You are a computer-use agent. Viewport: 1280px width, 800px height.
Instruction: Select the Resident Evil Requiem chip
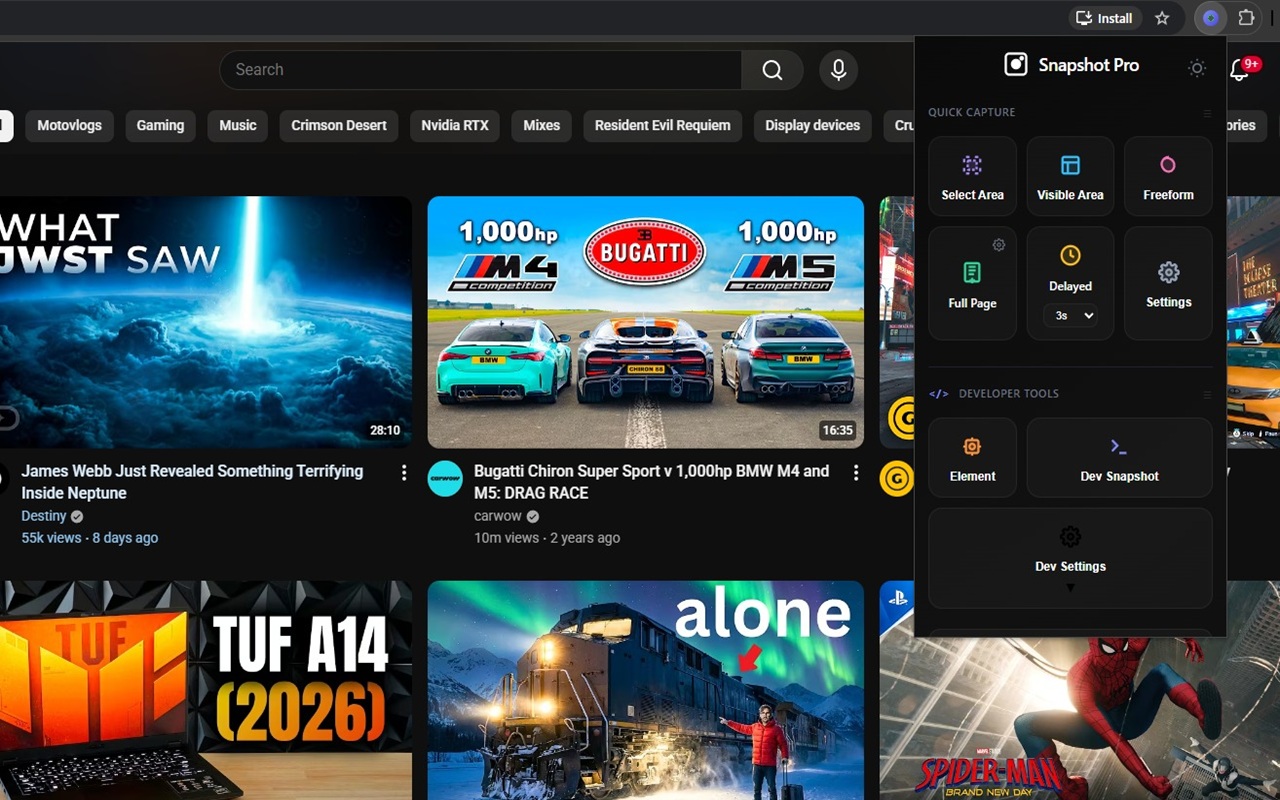(x=662, y=126)
